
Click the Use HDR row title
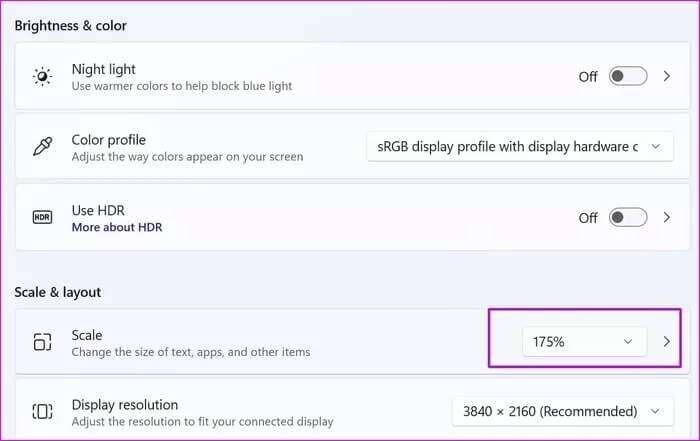(98, 210)
